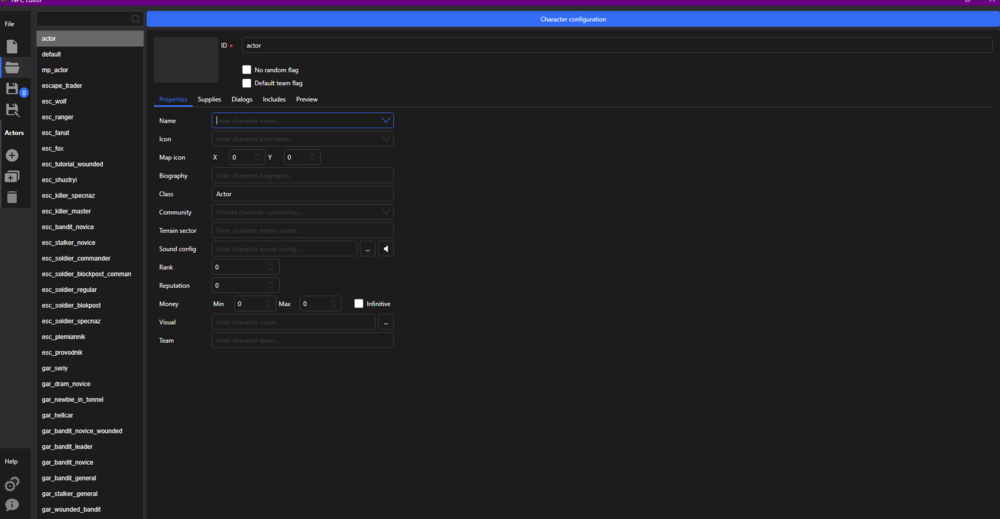
Task: Select the gar_stalker_general list item
Action: (90, 493)
